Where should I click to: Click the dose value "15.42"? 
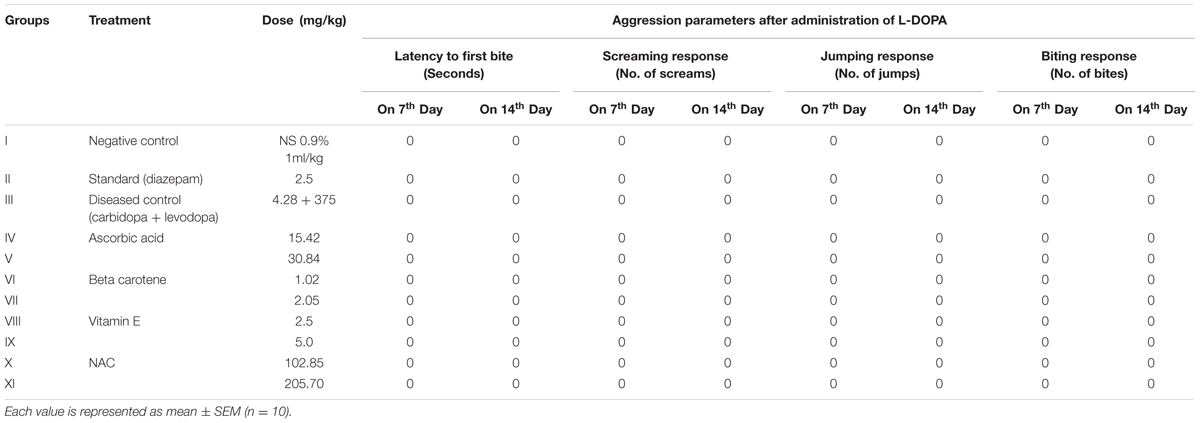[x=304, y=238]
